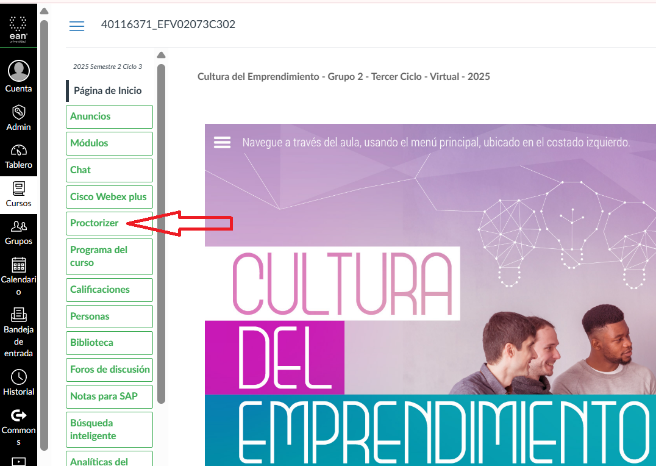Toggle the course navigation hamburger menu
The height and width of the screenshot is (466, 656).
(x=77, y=26)
